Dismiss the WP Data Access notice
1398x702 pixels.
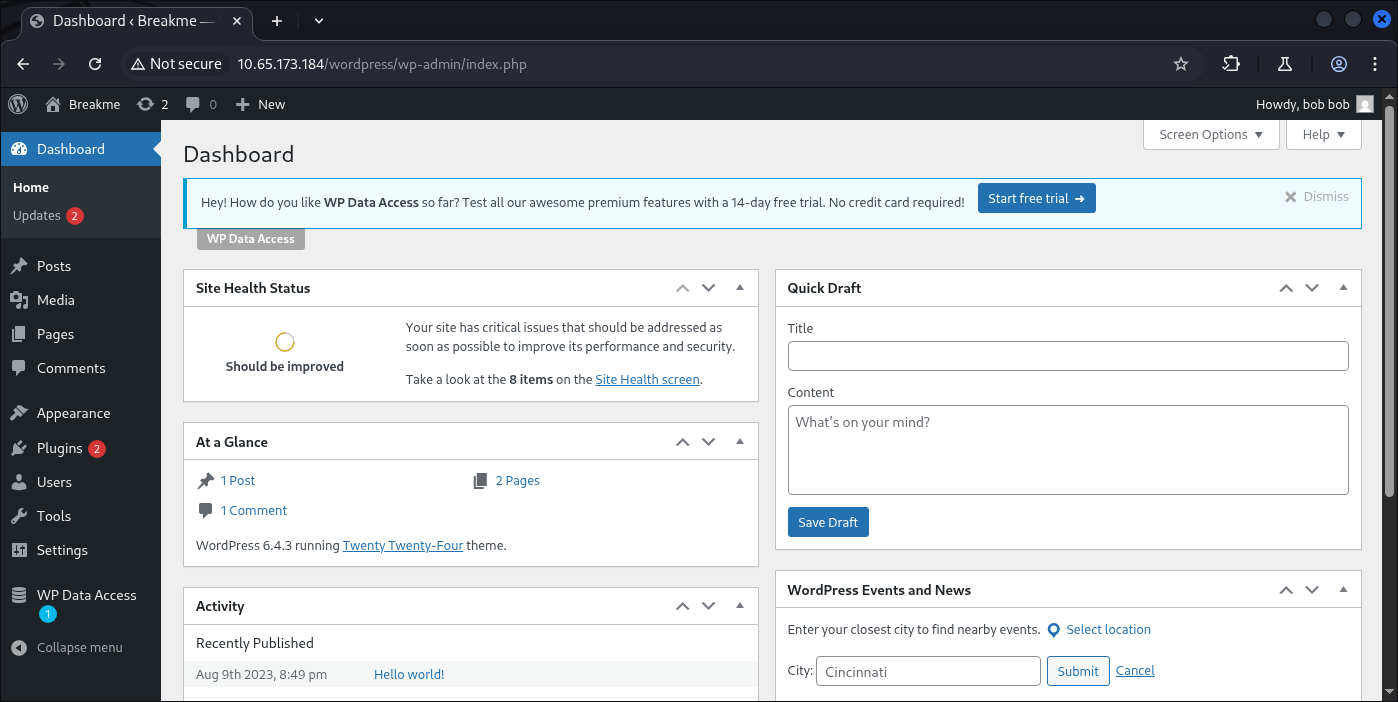[1317, 197]
